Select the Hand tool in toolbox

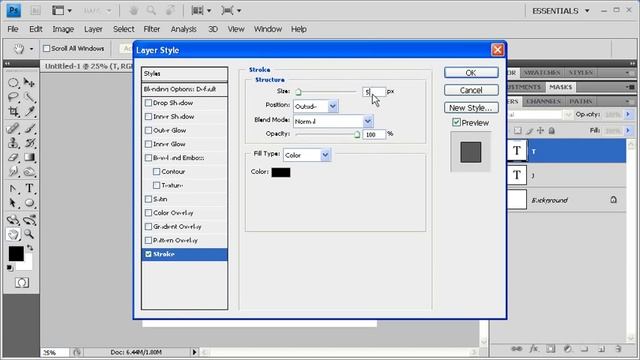[x=13, y=234]
